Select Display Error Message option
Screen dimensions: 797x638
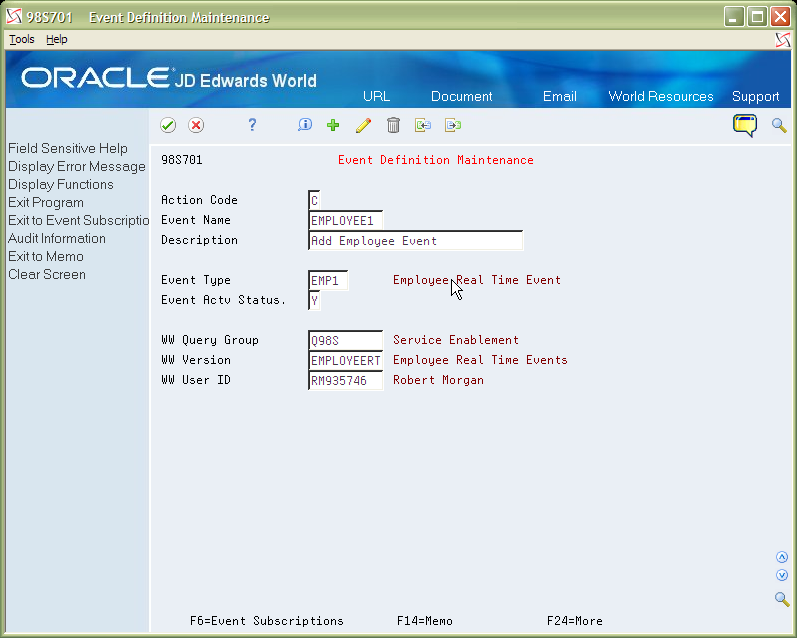(x=77, y=167)
